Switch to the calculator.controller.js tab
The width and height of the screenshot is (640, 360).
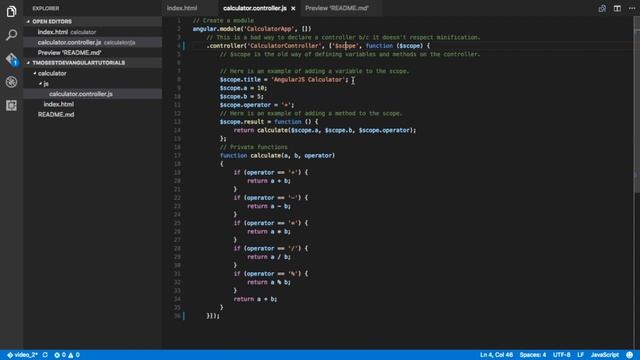[x=255, y=8]
